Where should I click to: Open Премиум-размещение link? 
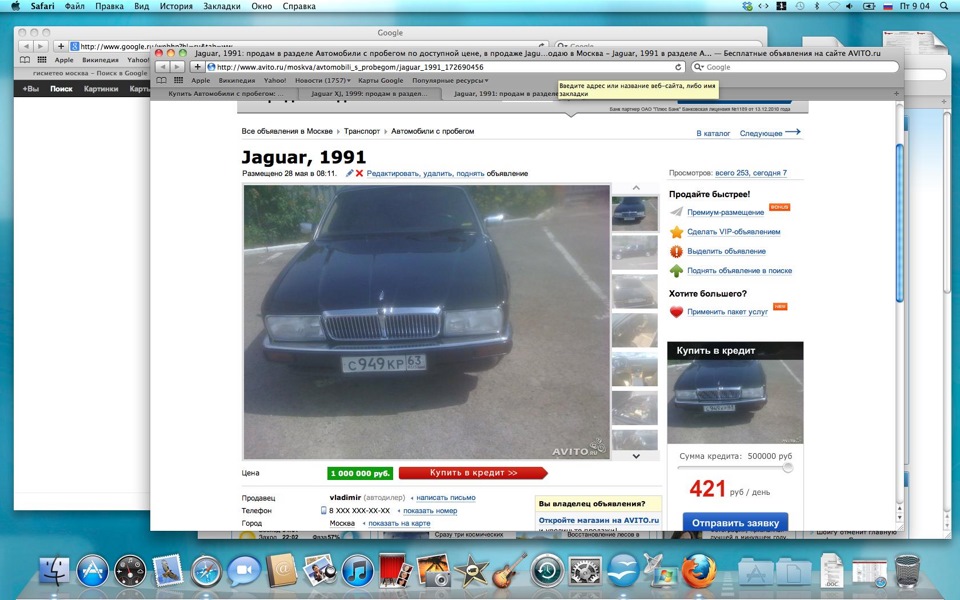[x=726, y=212]
